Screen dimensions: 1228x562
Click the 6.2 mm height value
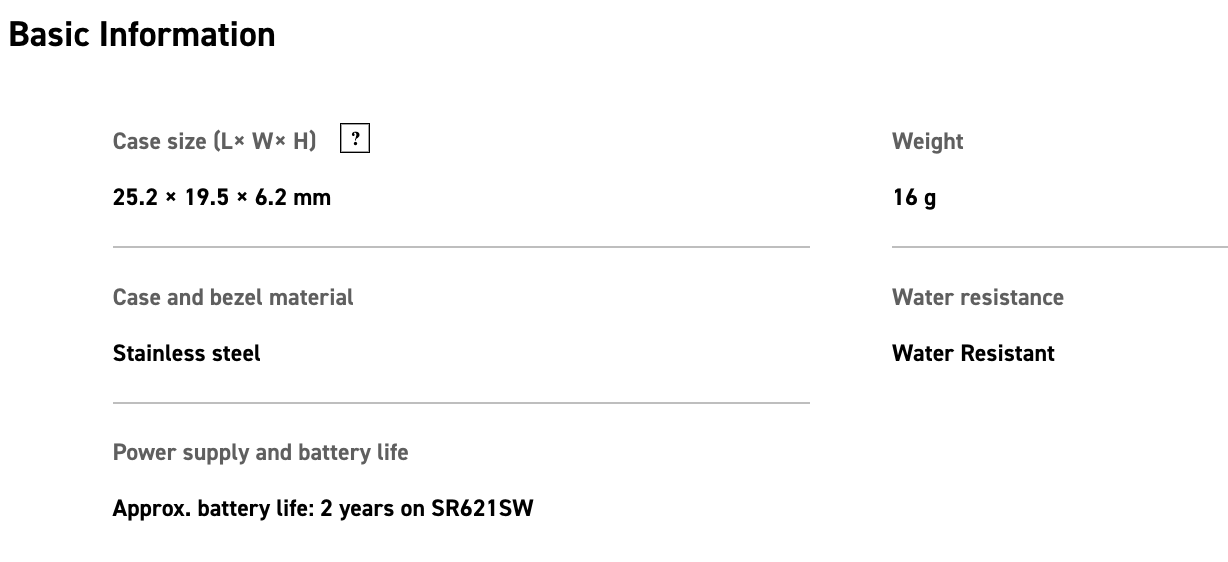[292, 197]
